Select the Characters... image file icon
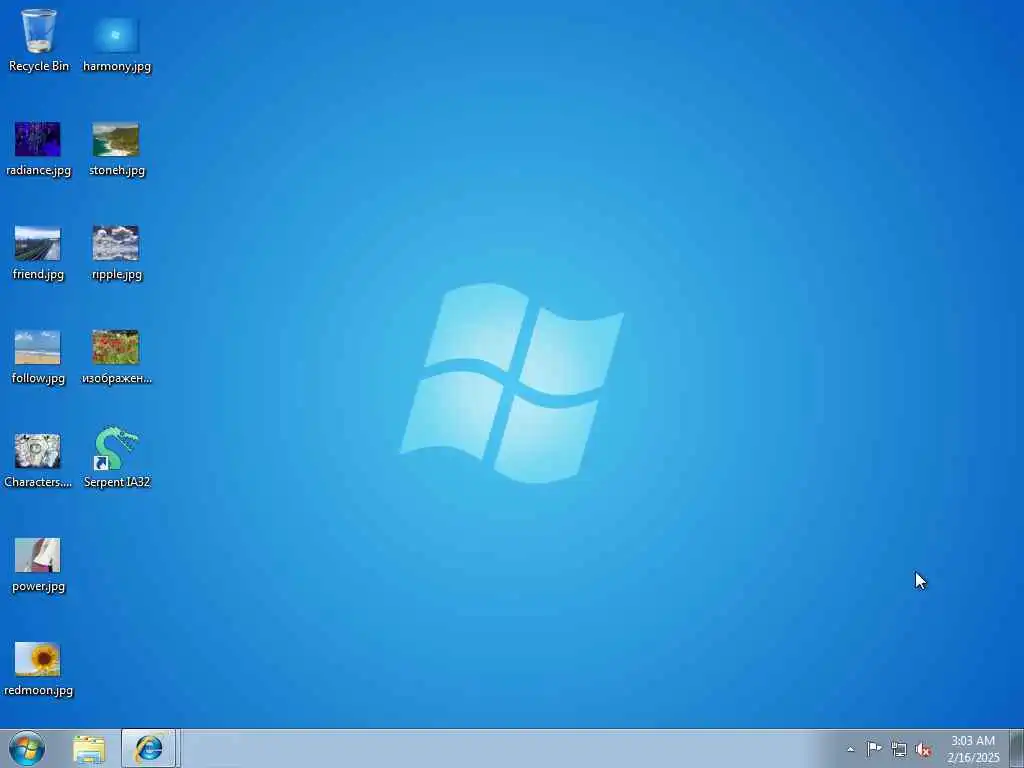 [x=38, y=460]
